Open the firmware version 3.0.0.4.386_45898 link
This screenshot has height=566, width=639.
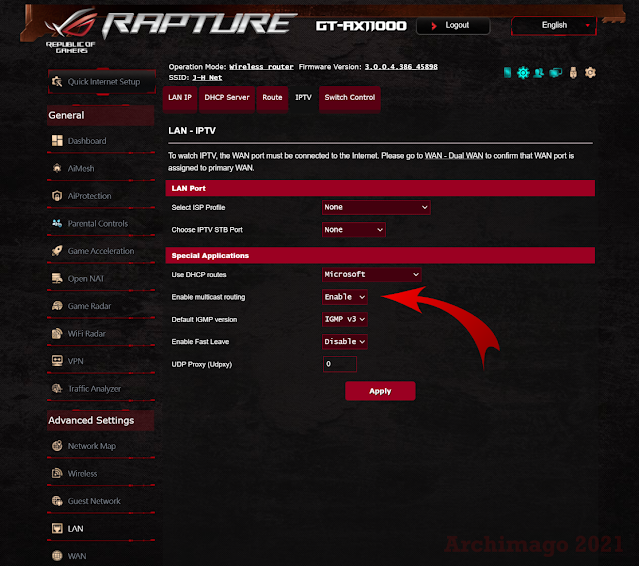(401, 67)
